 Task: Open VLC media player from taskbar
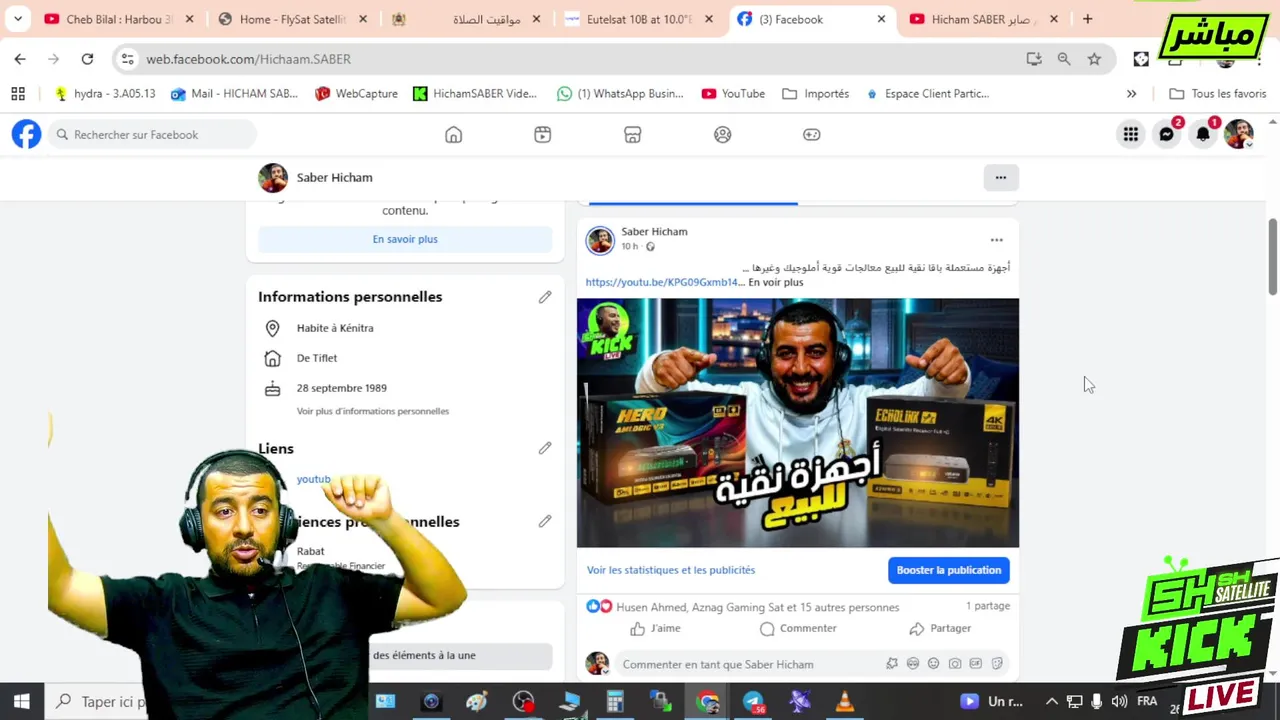845,702
